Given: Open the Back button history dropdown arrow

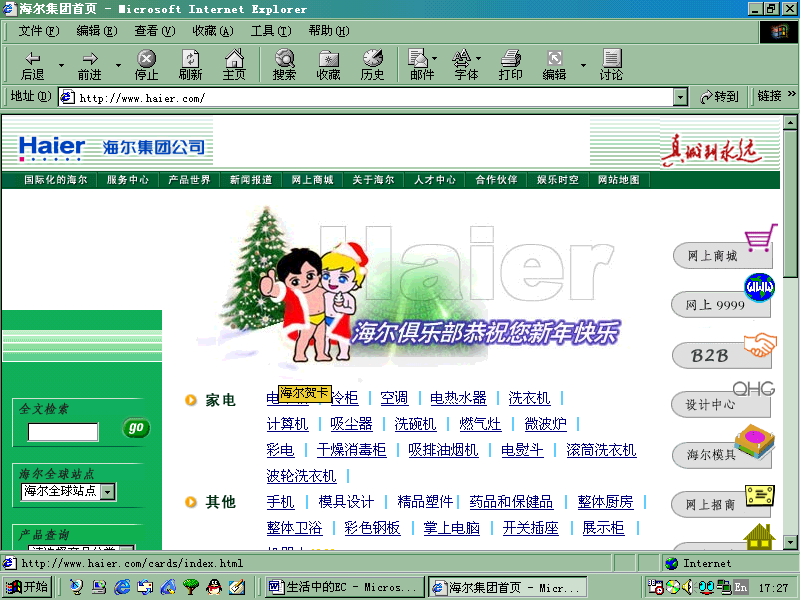Looking at the screenshot, I should coord(61,65).
